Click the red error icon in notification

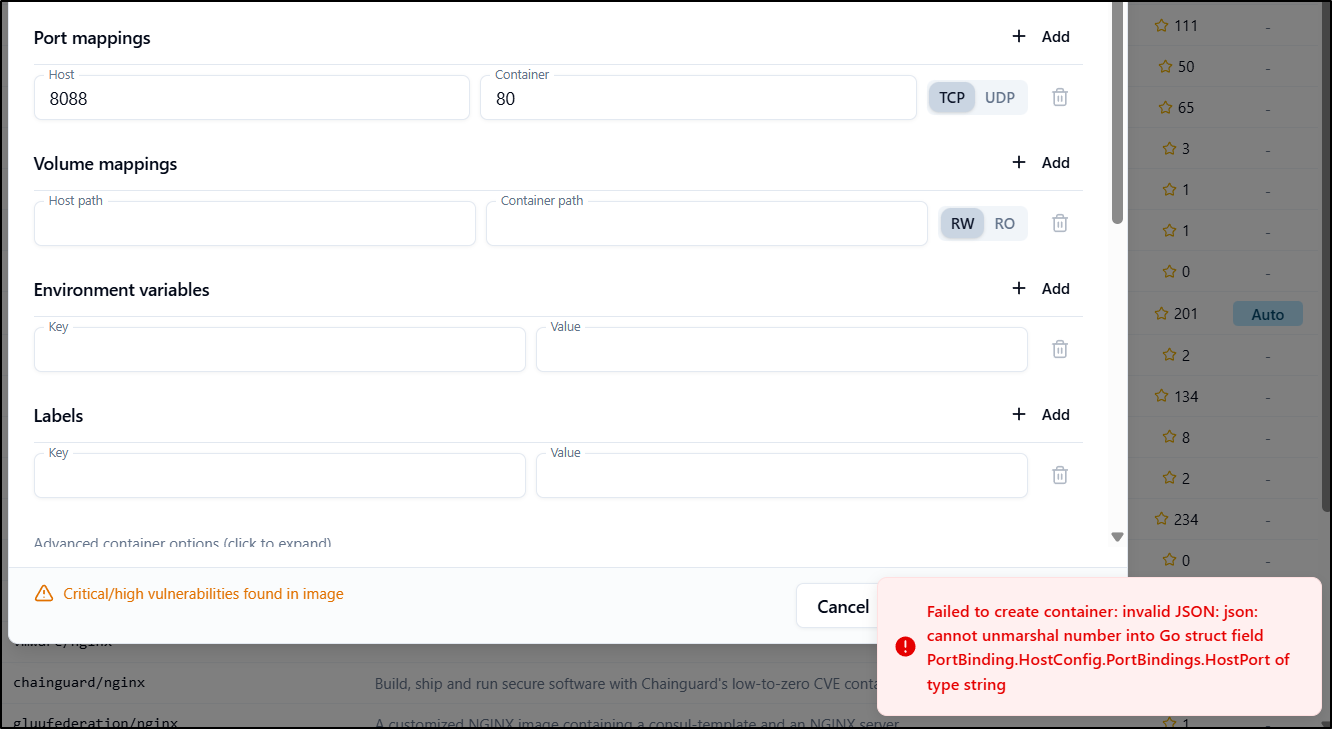(906, 647)
